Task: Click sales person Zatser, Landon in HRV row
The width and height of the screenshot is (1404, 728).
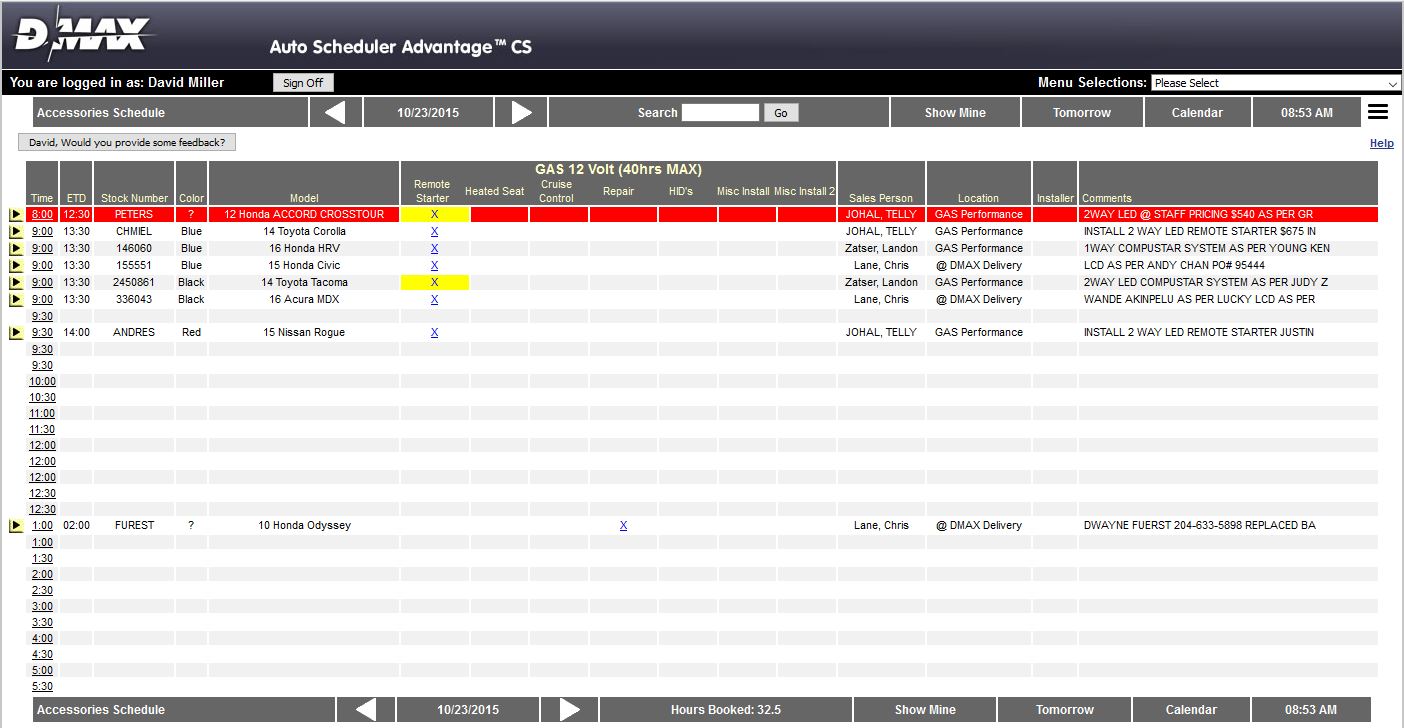Action: click(881, 248)
